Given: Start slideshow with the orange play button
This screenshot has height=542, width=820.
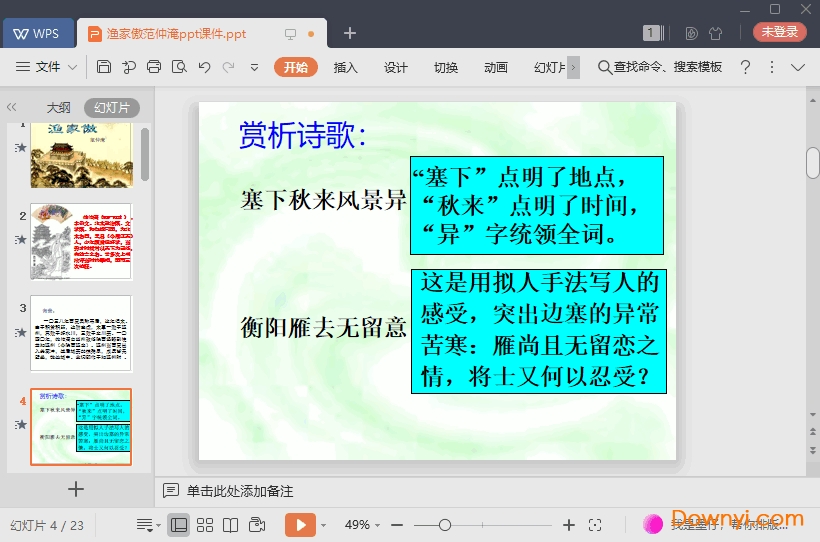Looking at the screenshot, I should (x=300, y=525).
